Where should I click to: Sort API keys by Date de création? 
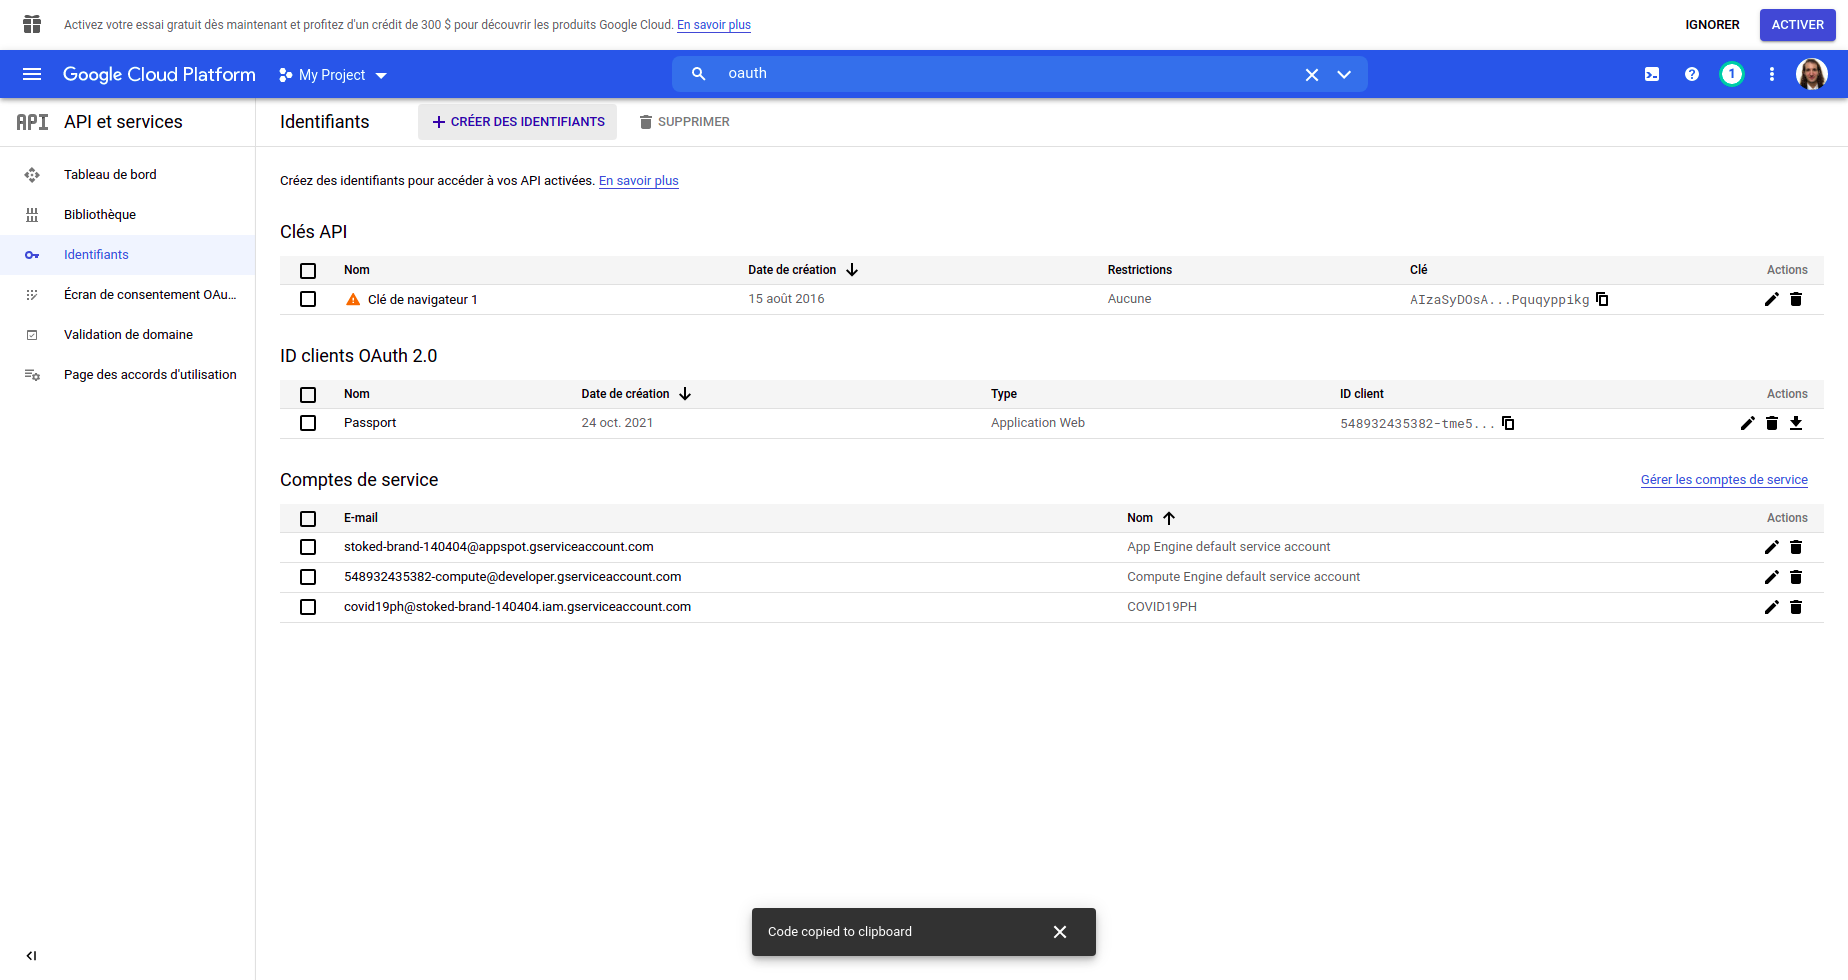[x=803, y=270]
